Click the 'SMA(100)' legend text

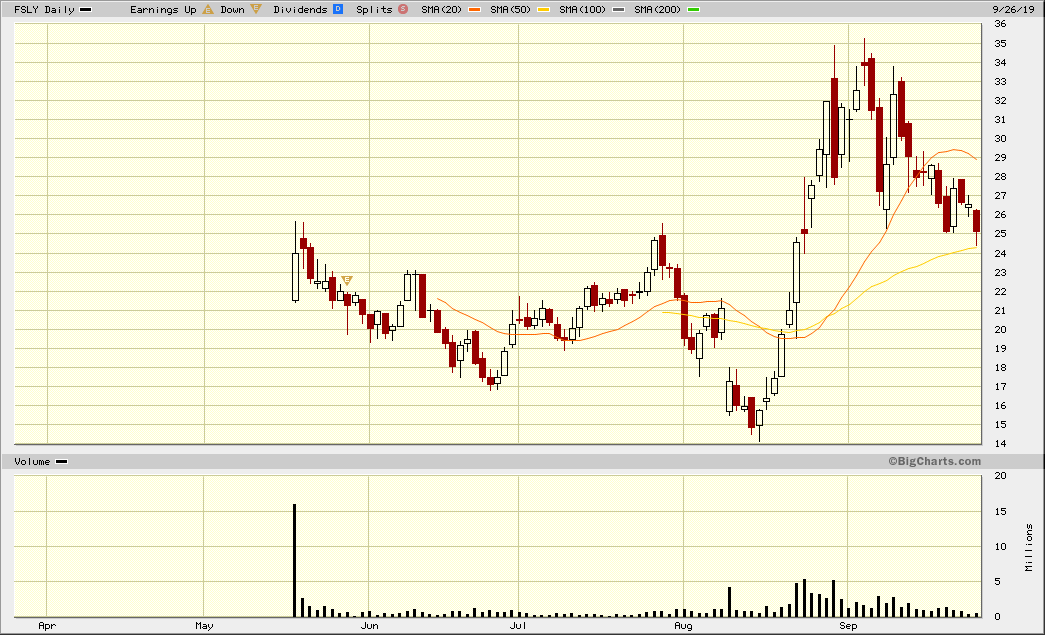(x=582, y=9)
